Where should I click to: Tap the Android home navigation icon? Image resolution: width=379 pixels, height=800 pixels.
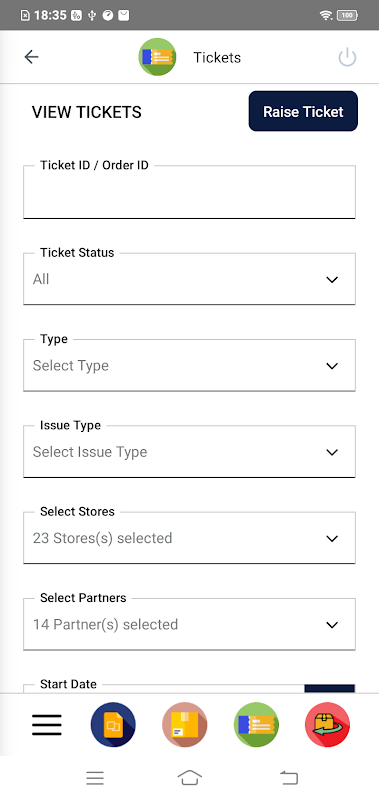(x=189, y=778)
